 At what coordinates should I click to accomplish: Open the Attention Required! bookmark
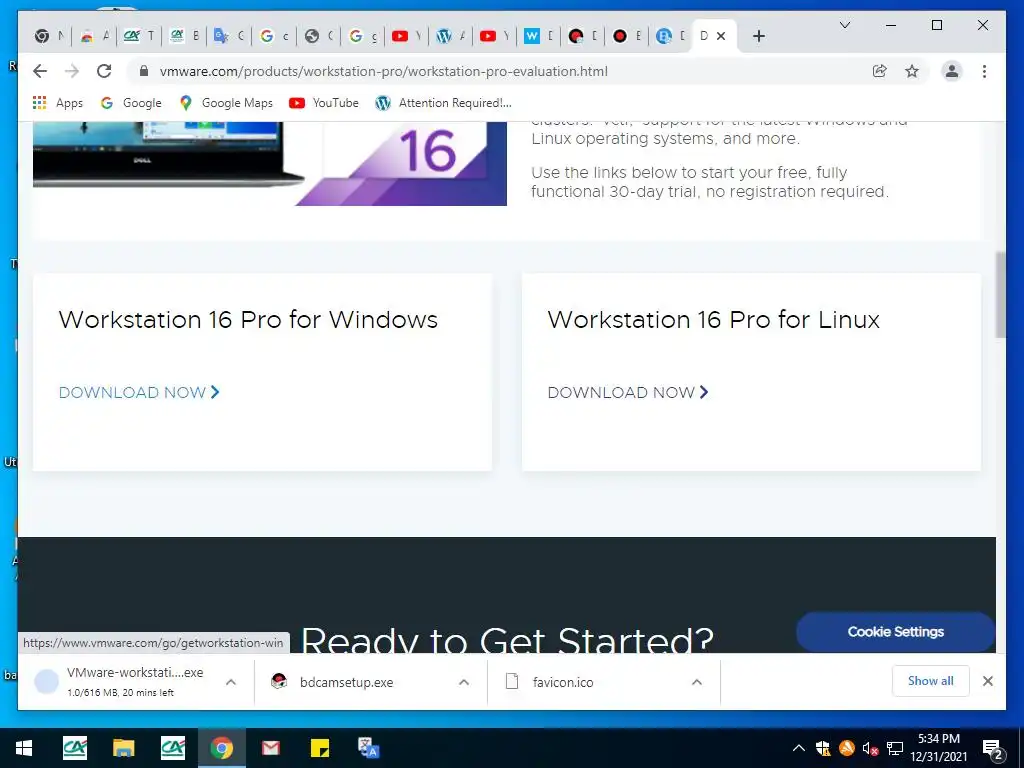tap(443, 103)
